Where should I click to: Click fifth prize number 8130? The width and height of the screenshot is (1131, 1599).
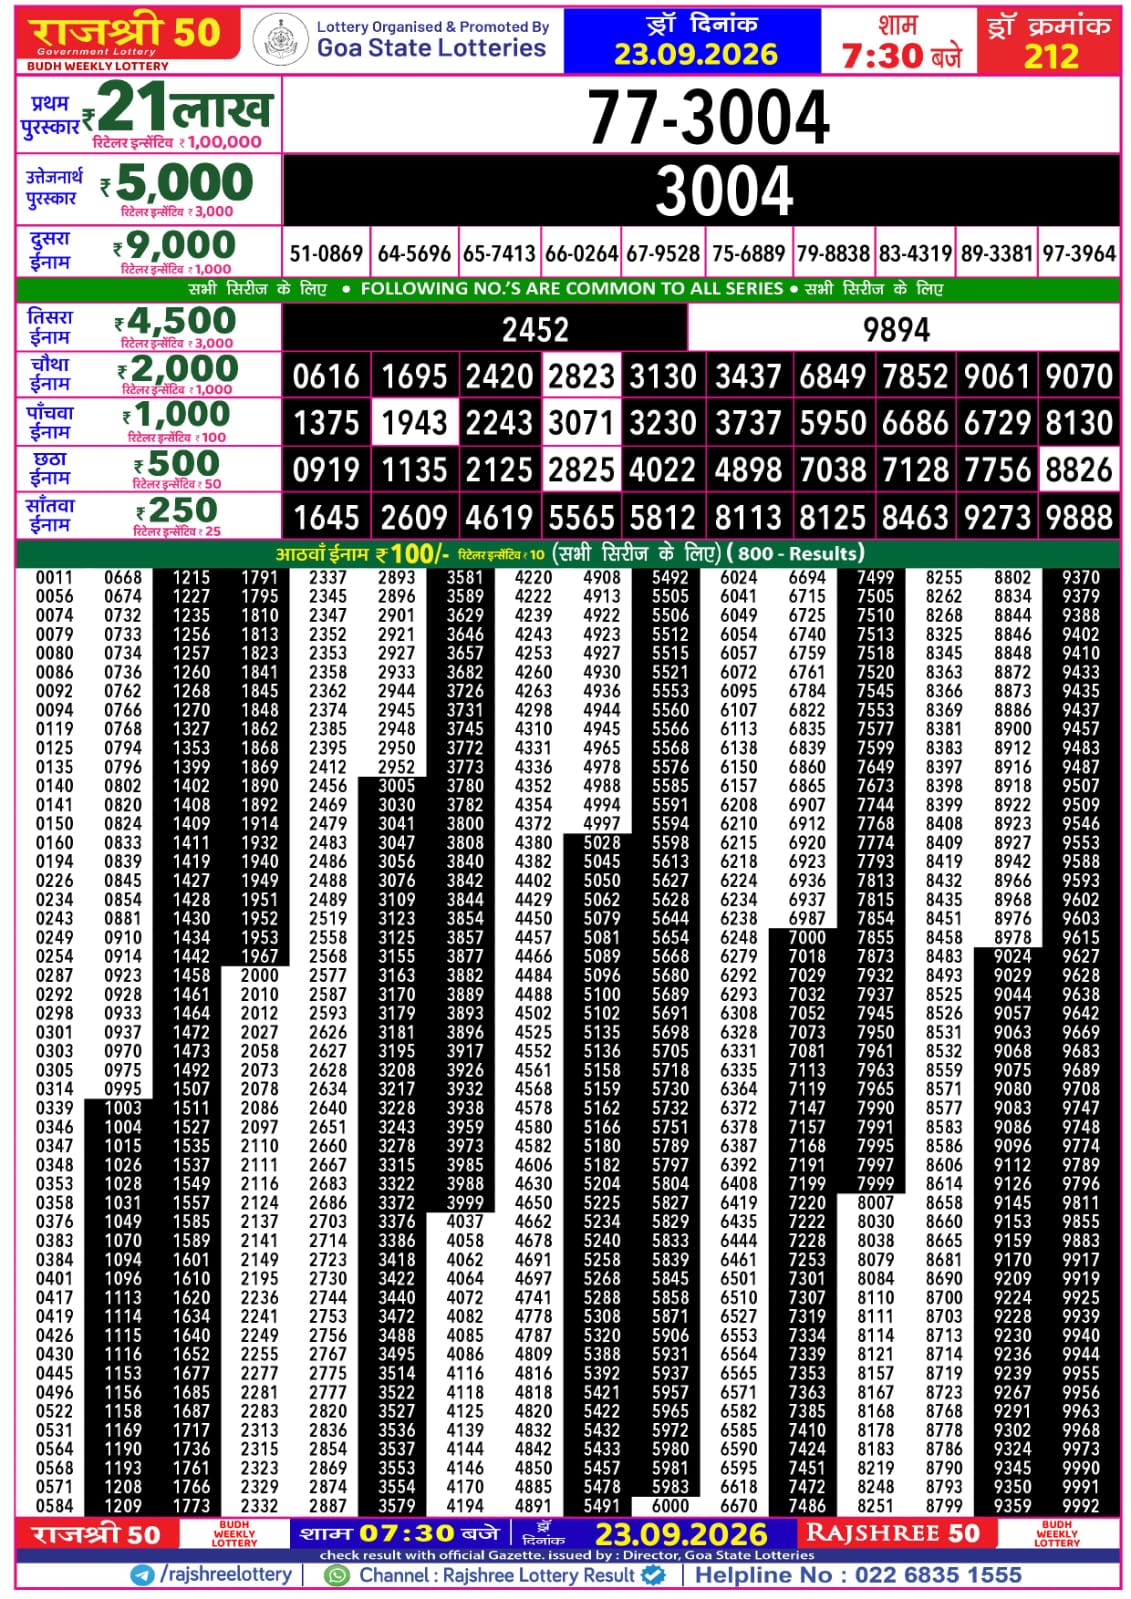coord(1079,423)
